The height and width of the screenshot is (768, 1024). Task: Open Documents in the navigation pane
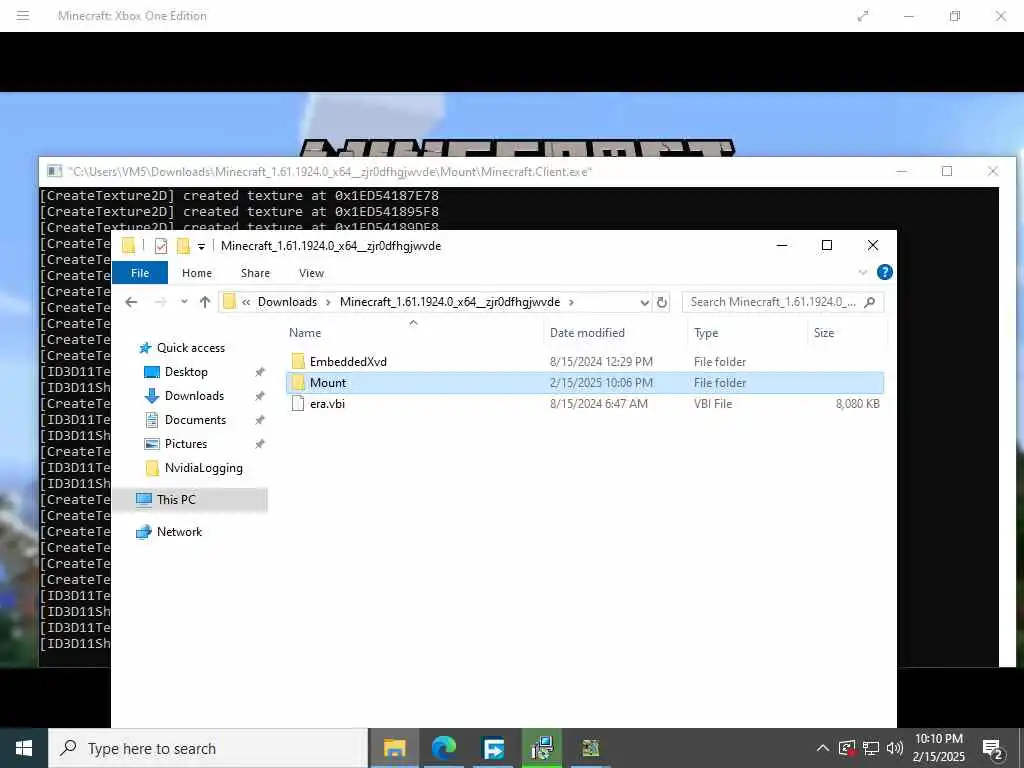tap(195, 420)
